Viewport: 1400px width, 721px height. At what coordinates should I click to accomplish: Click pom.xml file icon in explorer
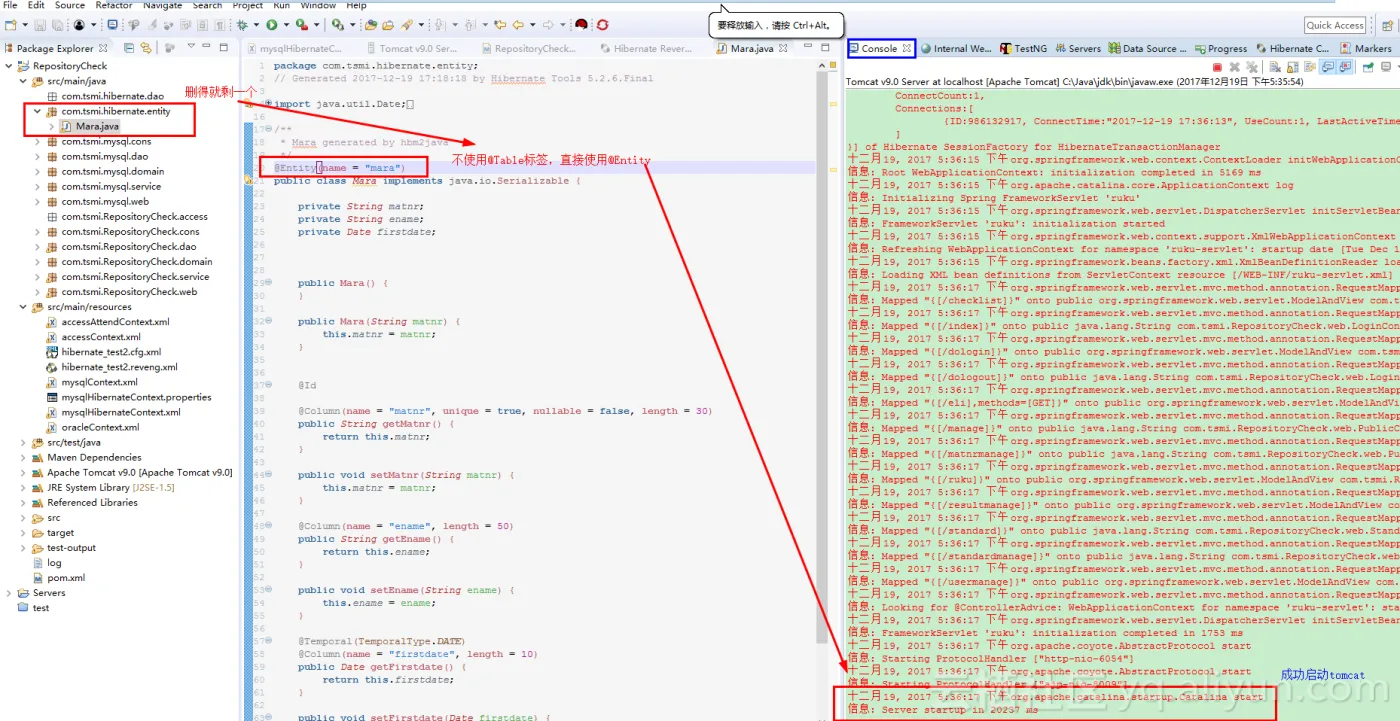(x=39, y=578)
